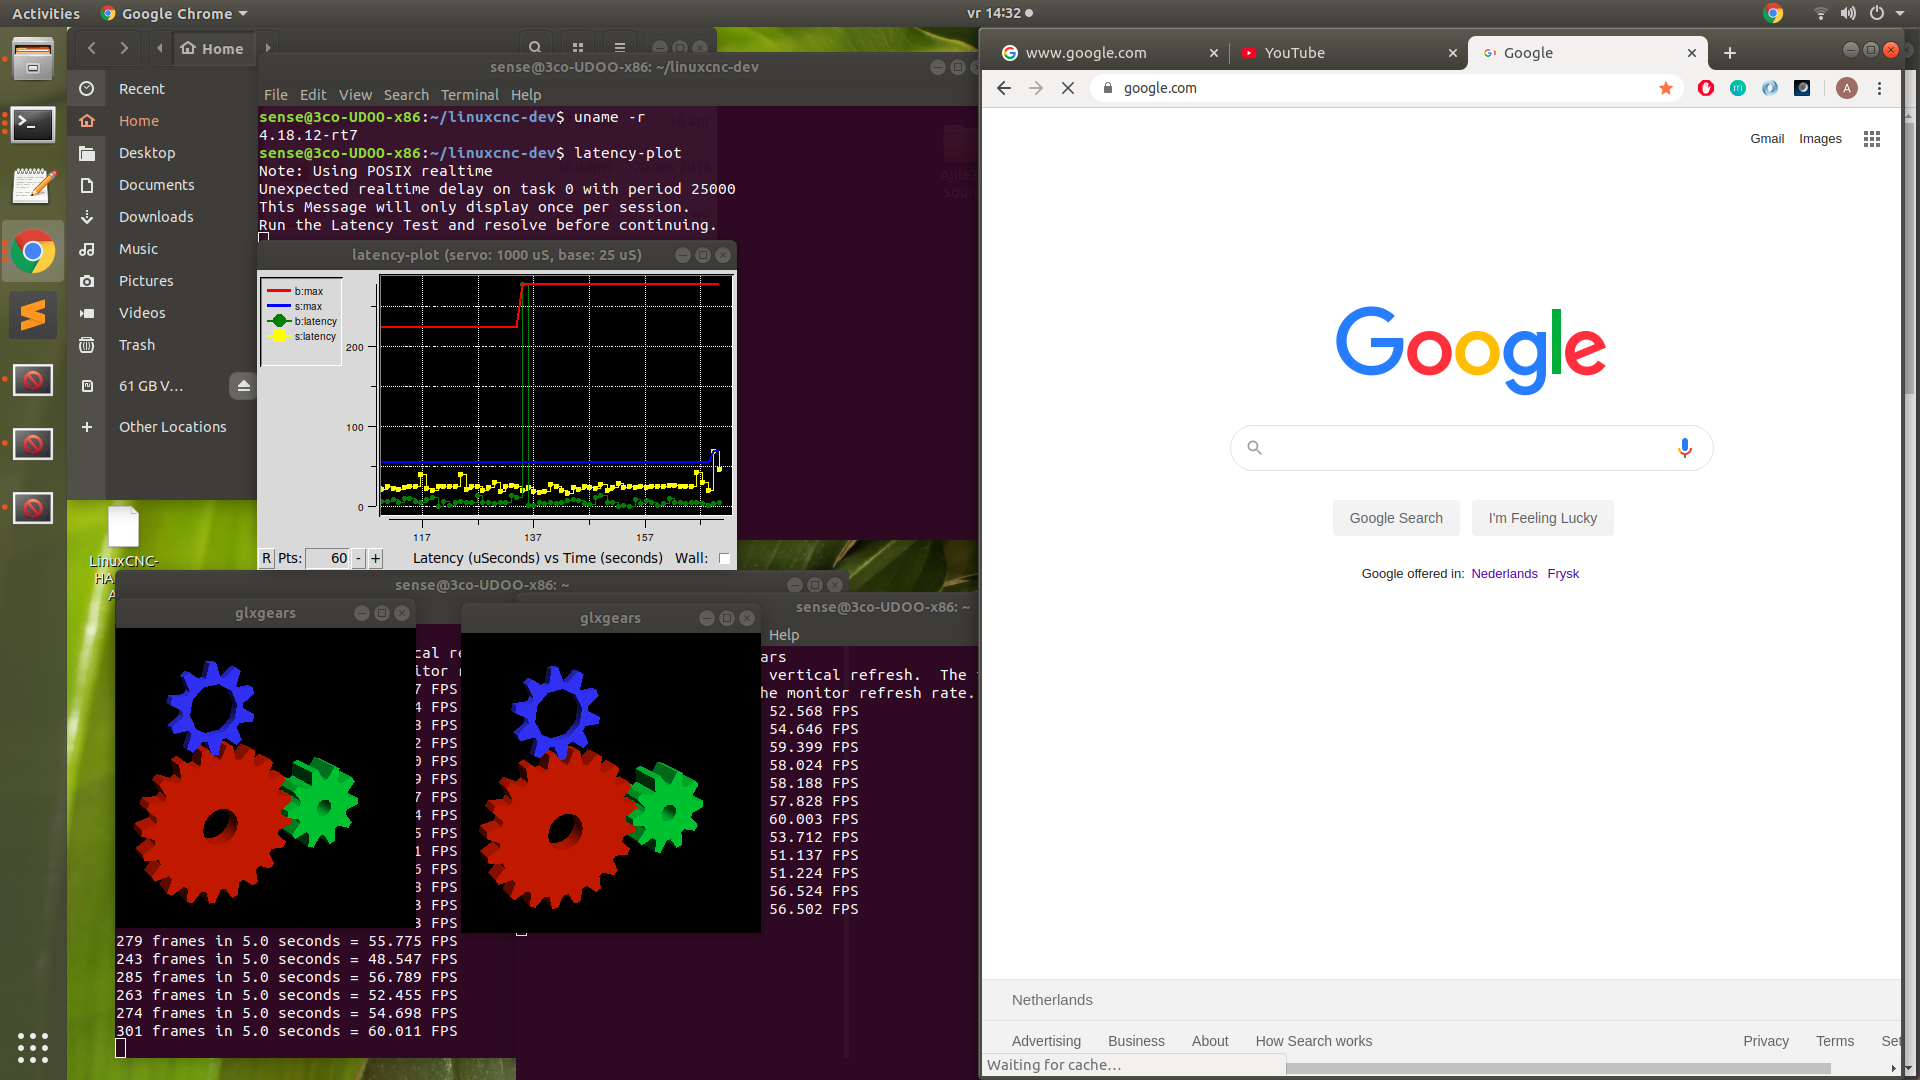Open the View menu in the terminal
This screenshot has width=1920, height=1080.
coord(355,95)
